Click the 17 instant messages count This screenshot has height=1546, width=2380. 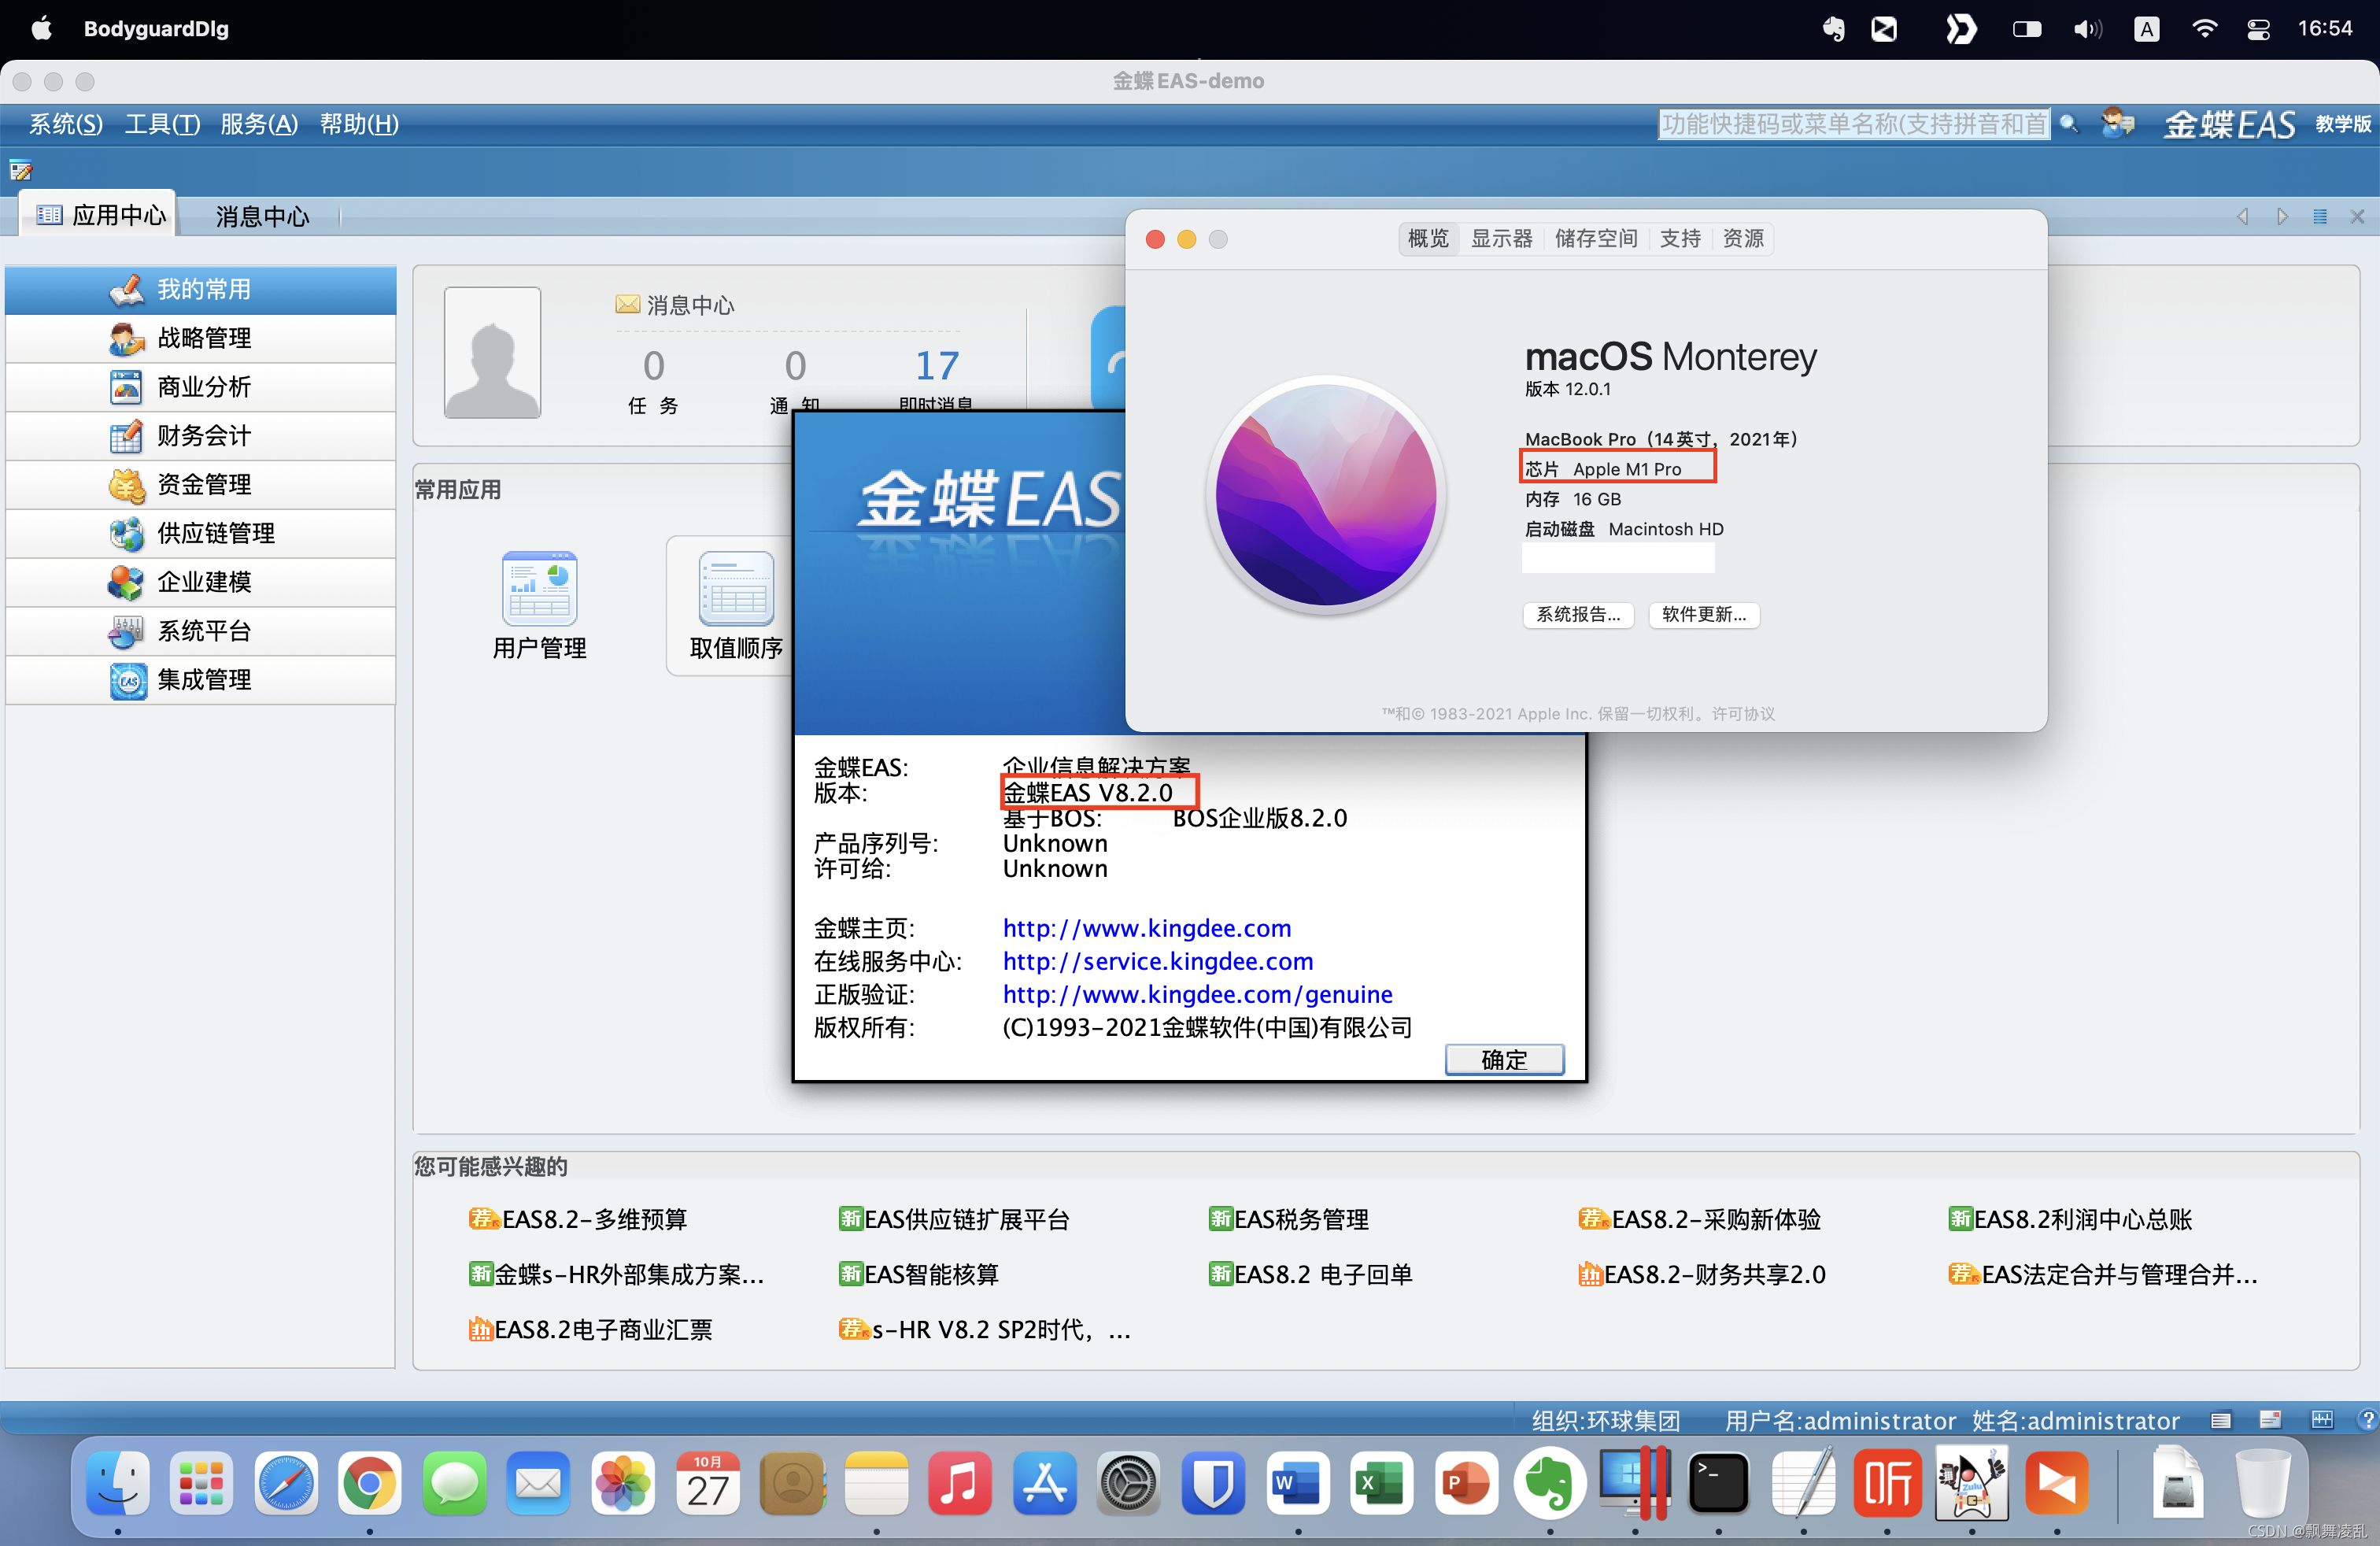pos(937,366)
